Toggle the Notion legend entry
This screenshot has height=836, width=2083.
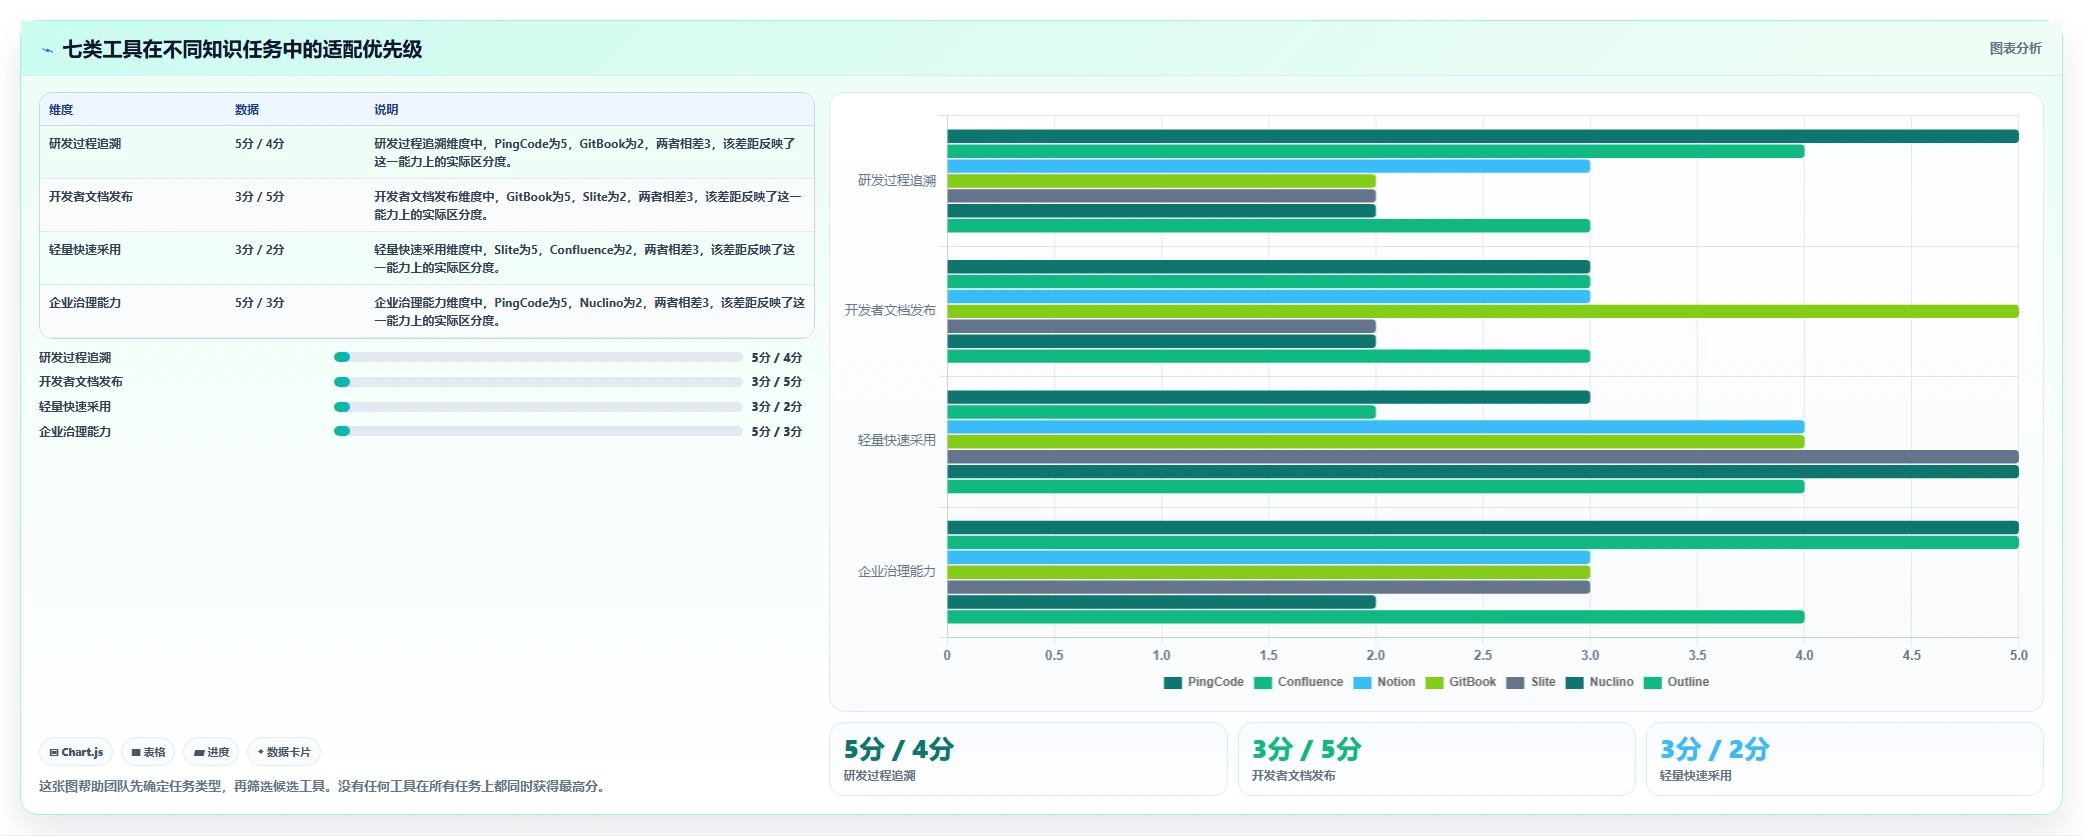point(1385,682)
